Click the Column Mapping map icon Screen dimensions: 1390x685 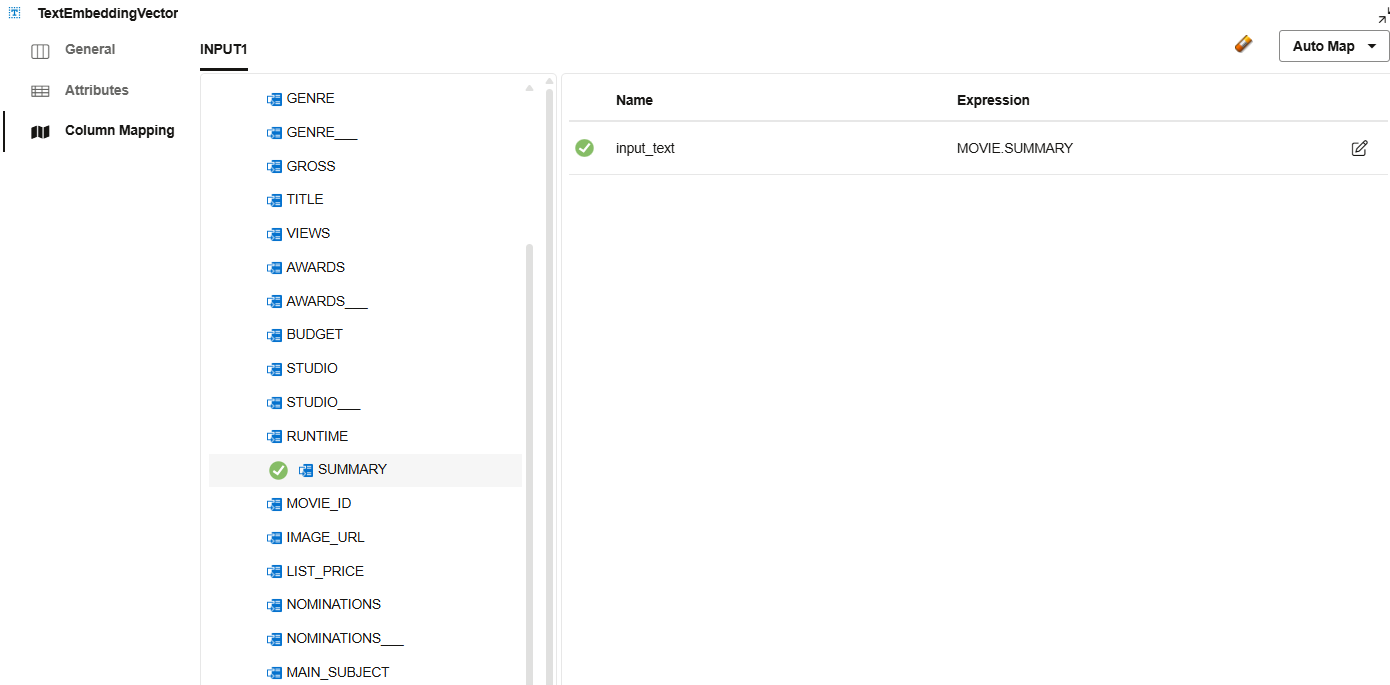click(x=40, y=131)
